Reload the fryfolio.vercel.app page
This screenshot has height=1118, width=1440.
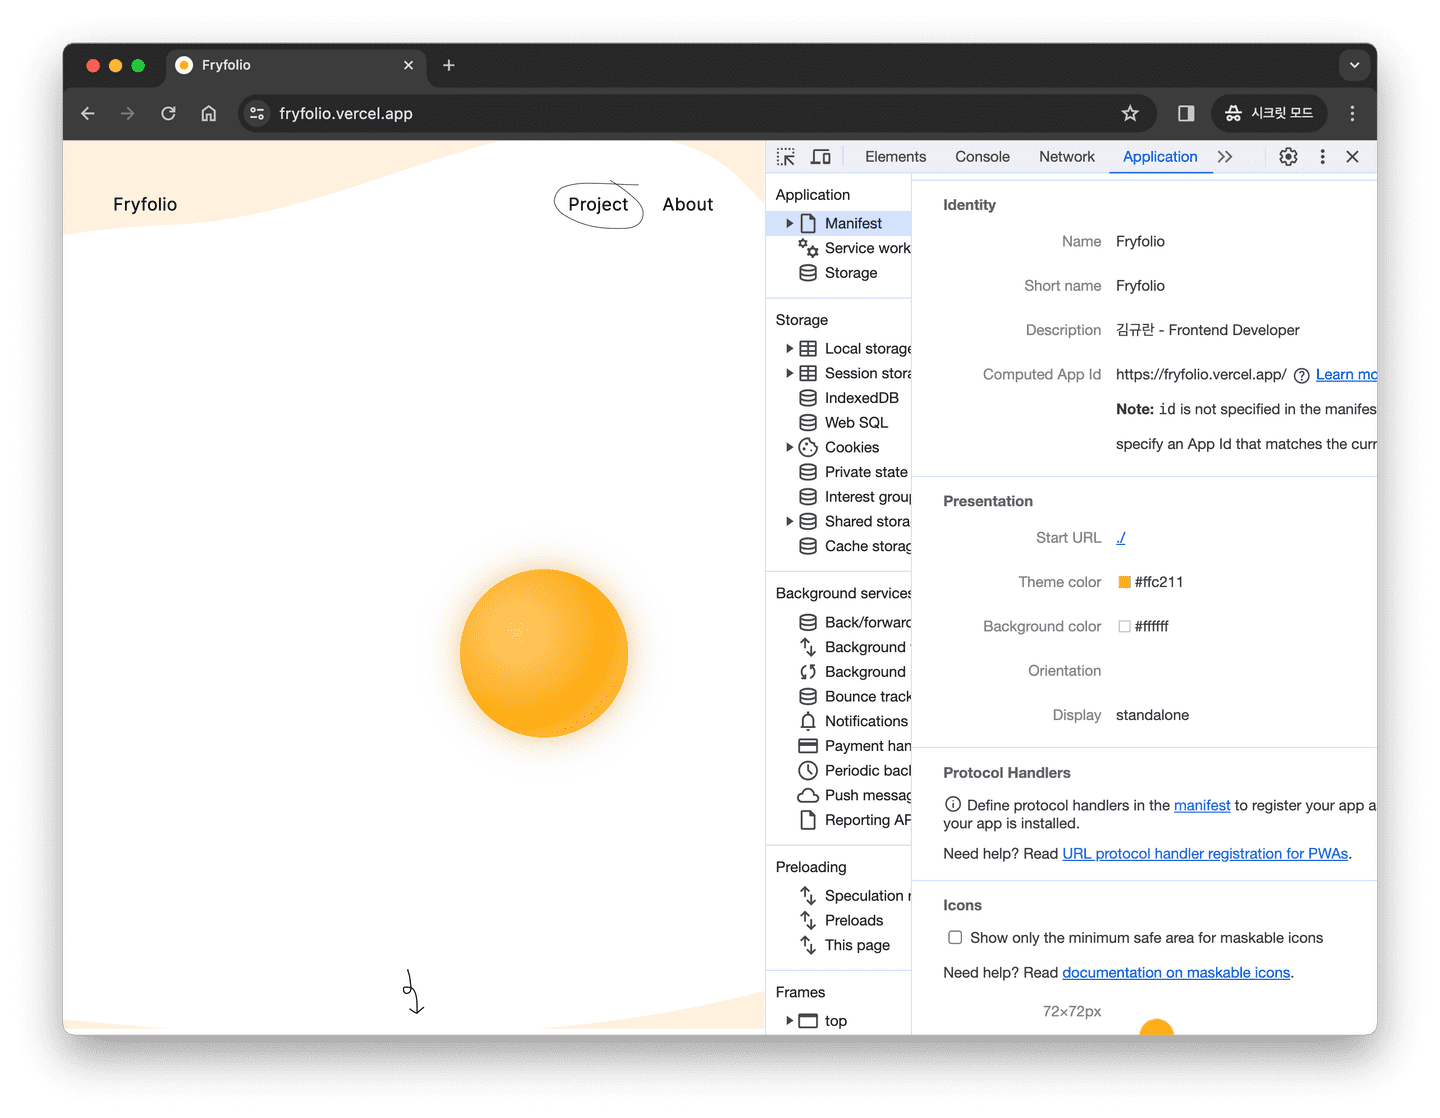coord(168,113)
